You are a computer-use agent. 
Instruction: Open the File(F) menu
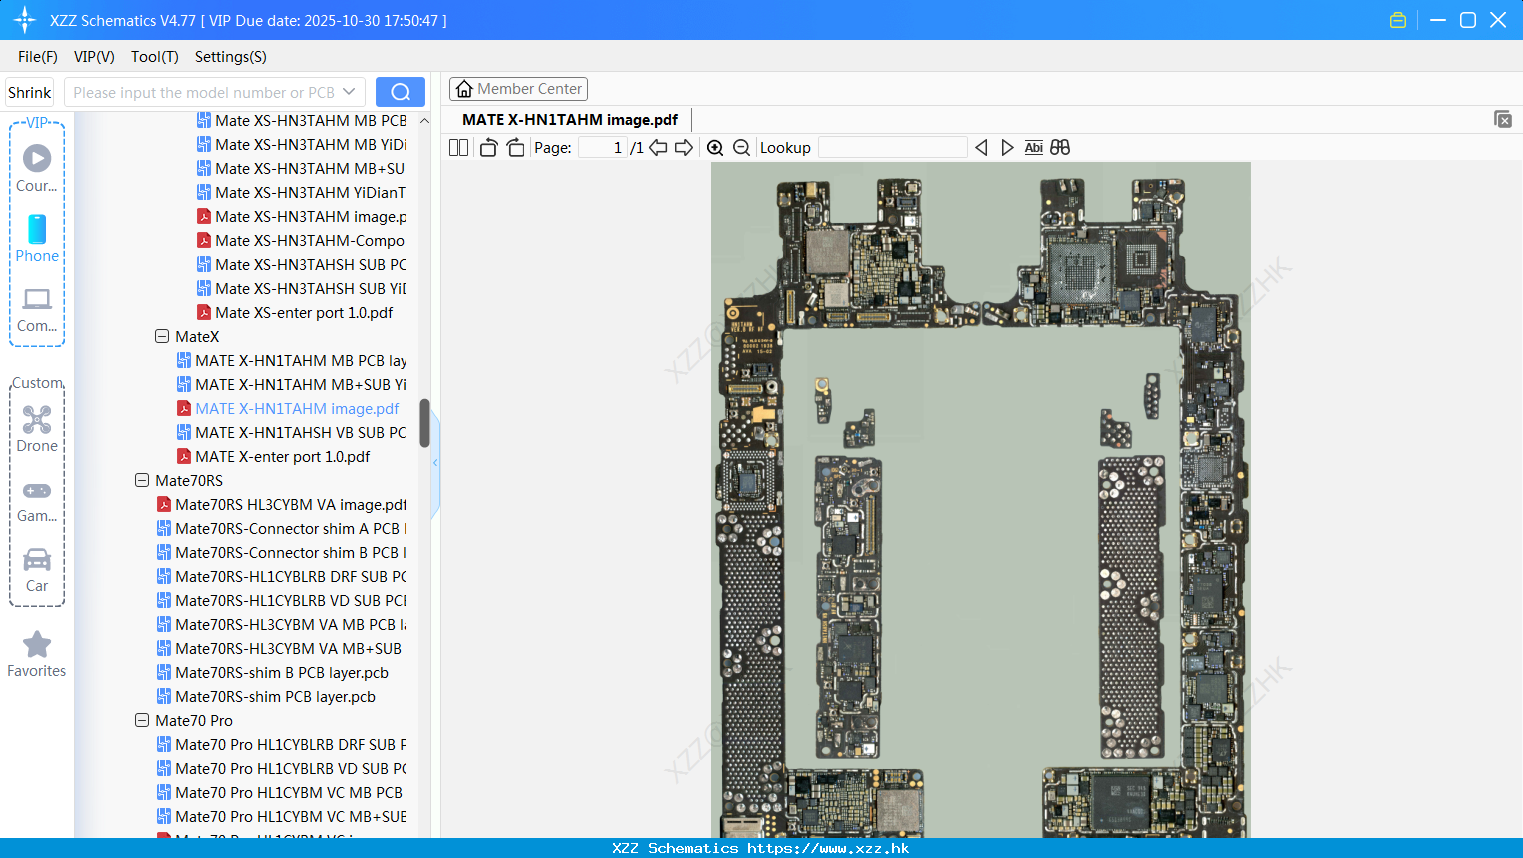click(38, 57)
